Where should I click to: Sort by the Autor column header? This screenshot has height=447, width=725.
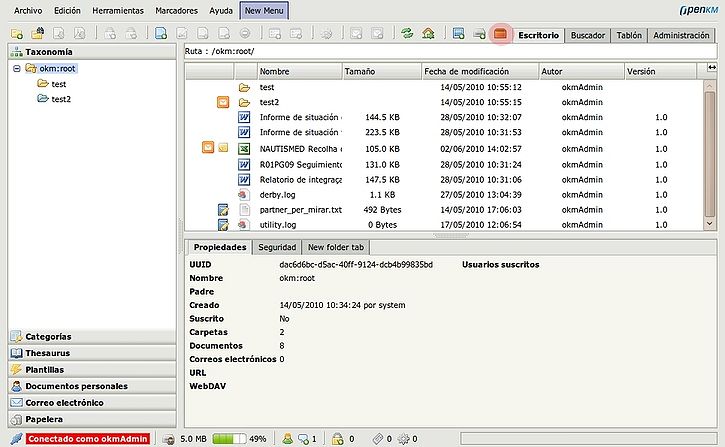[582, 71]
